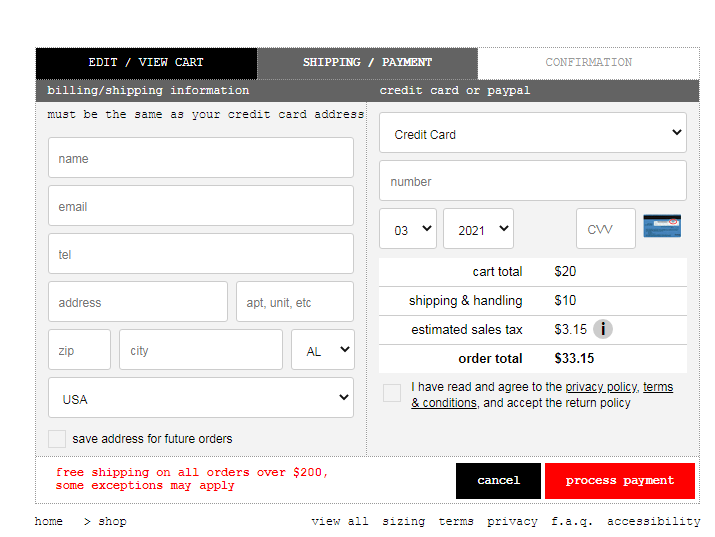Click the black cancel button
Image resolution: width=715 pixels, height=537 pixels.
(x=498, y=480)
